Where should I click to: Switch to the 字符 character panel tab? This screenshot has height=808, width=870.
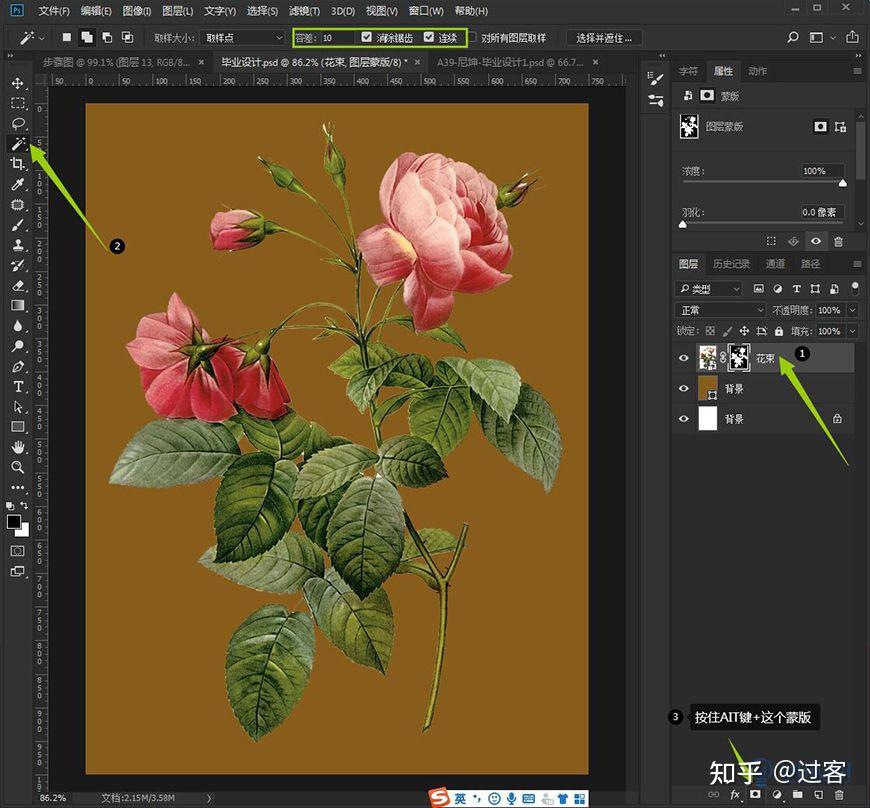point(688,71)
